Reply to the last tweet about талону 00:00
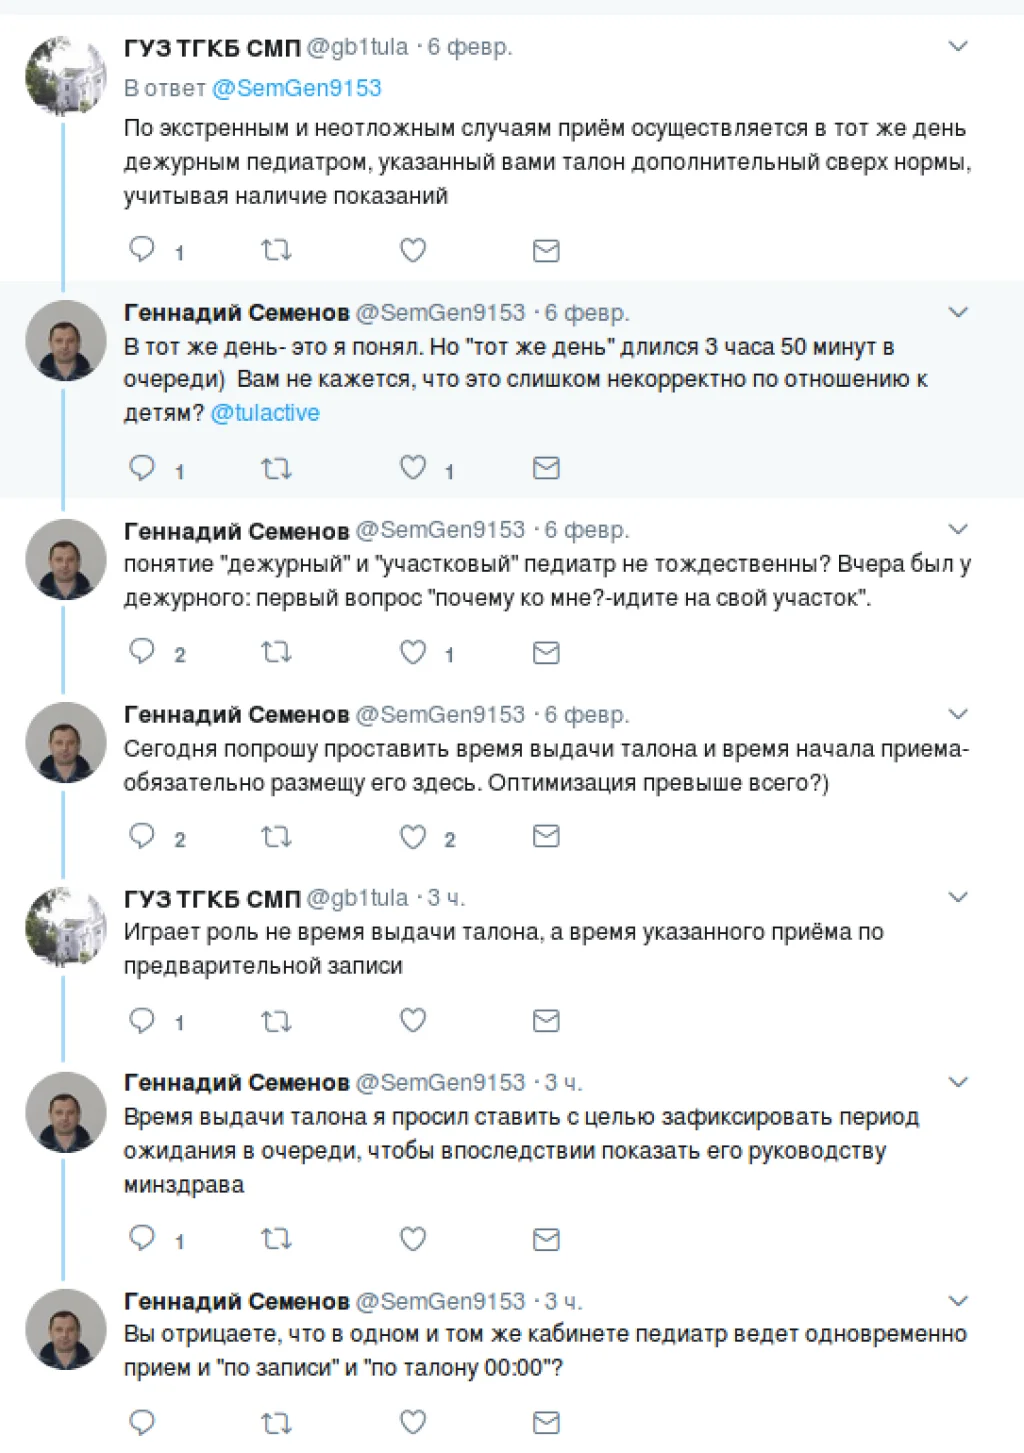 coord(142,1422)
